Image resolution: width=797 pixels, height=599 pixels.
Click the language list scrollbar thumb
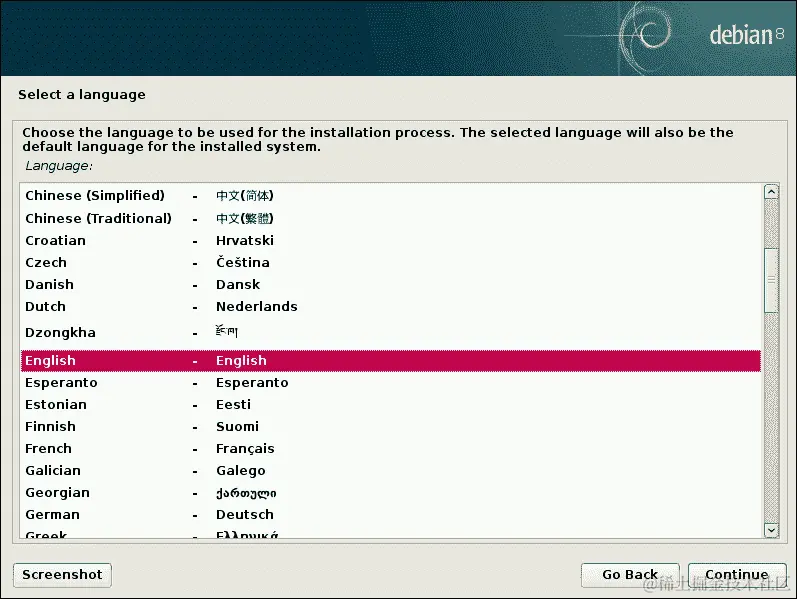point(771,280)
